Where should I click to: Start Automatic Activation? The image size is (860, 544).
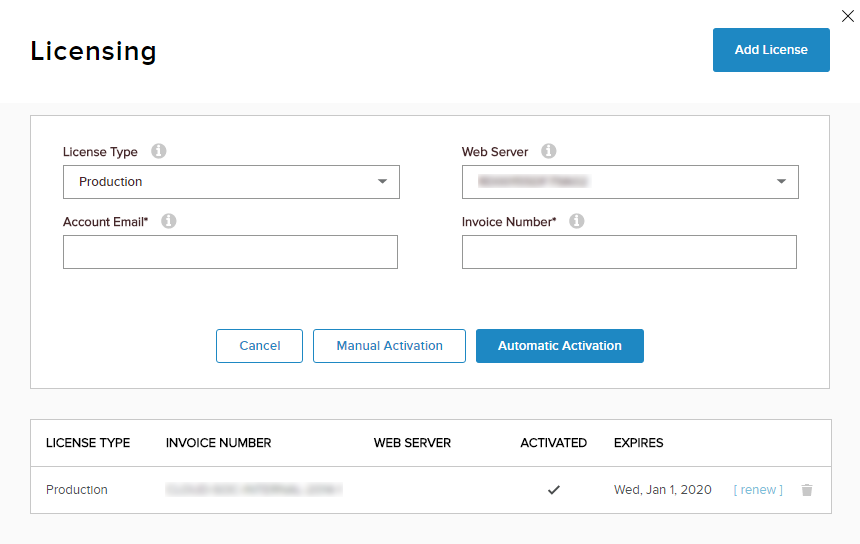[560, 346]
